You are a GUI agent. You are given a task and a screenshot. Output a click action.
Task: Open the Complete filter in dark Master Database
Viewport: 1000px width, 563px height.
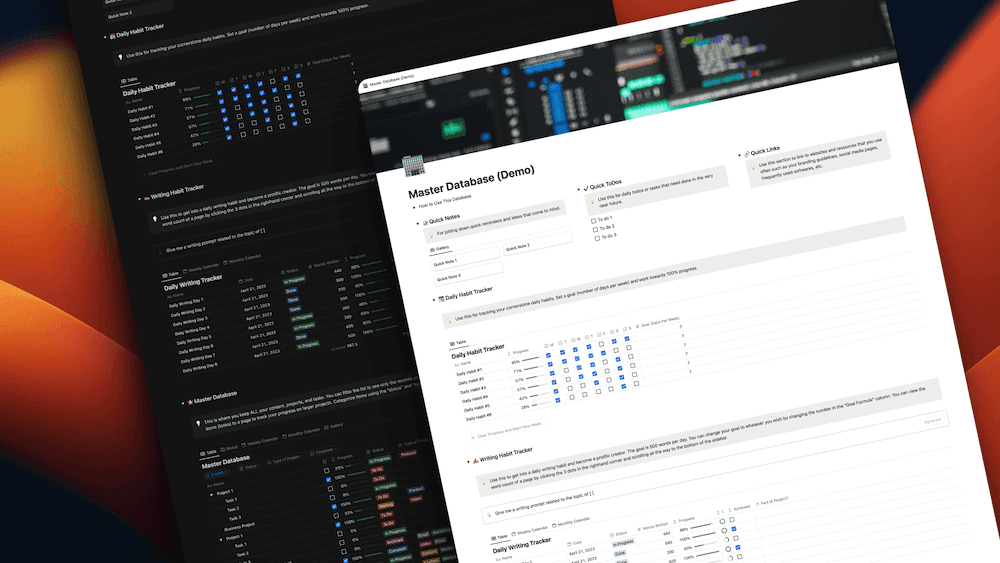point(323,451)
